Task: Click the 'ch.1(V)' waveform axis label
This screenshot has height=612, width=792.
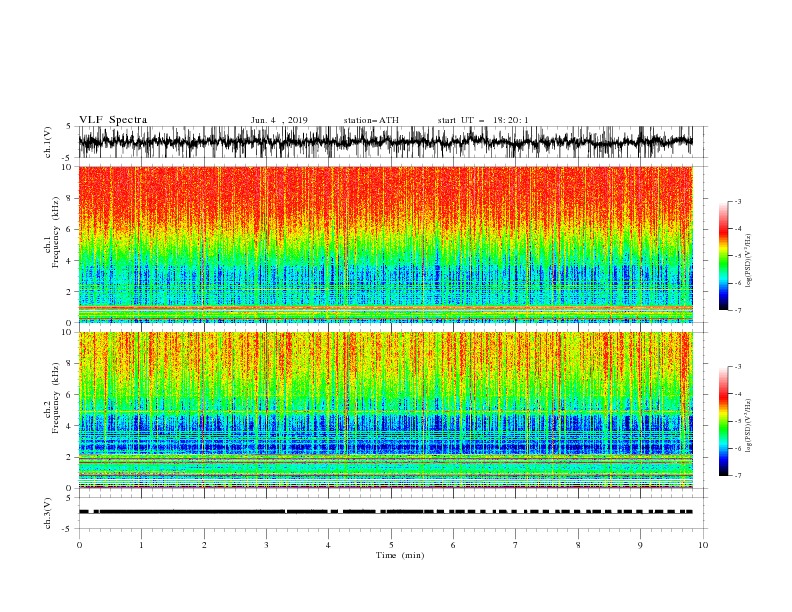Action: [x=48, y=142]
